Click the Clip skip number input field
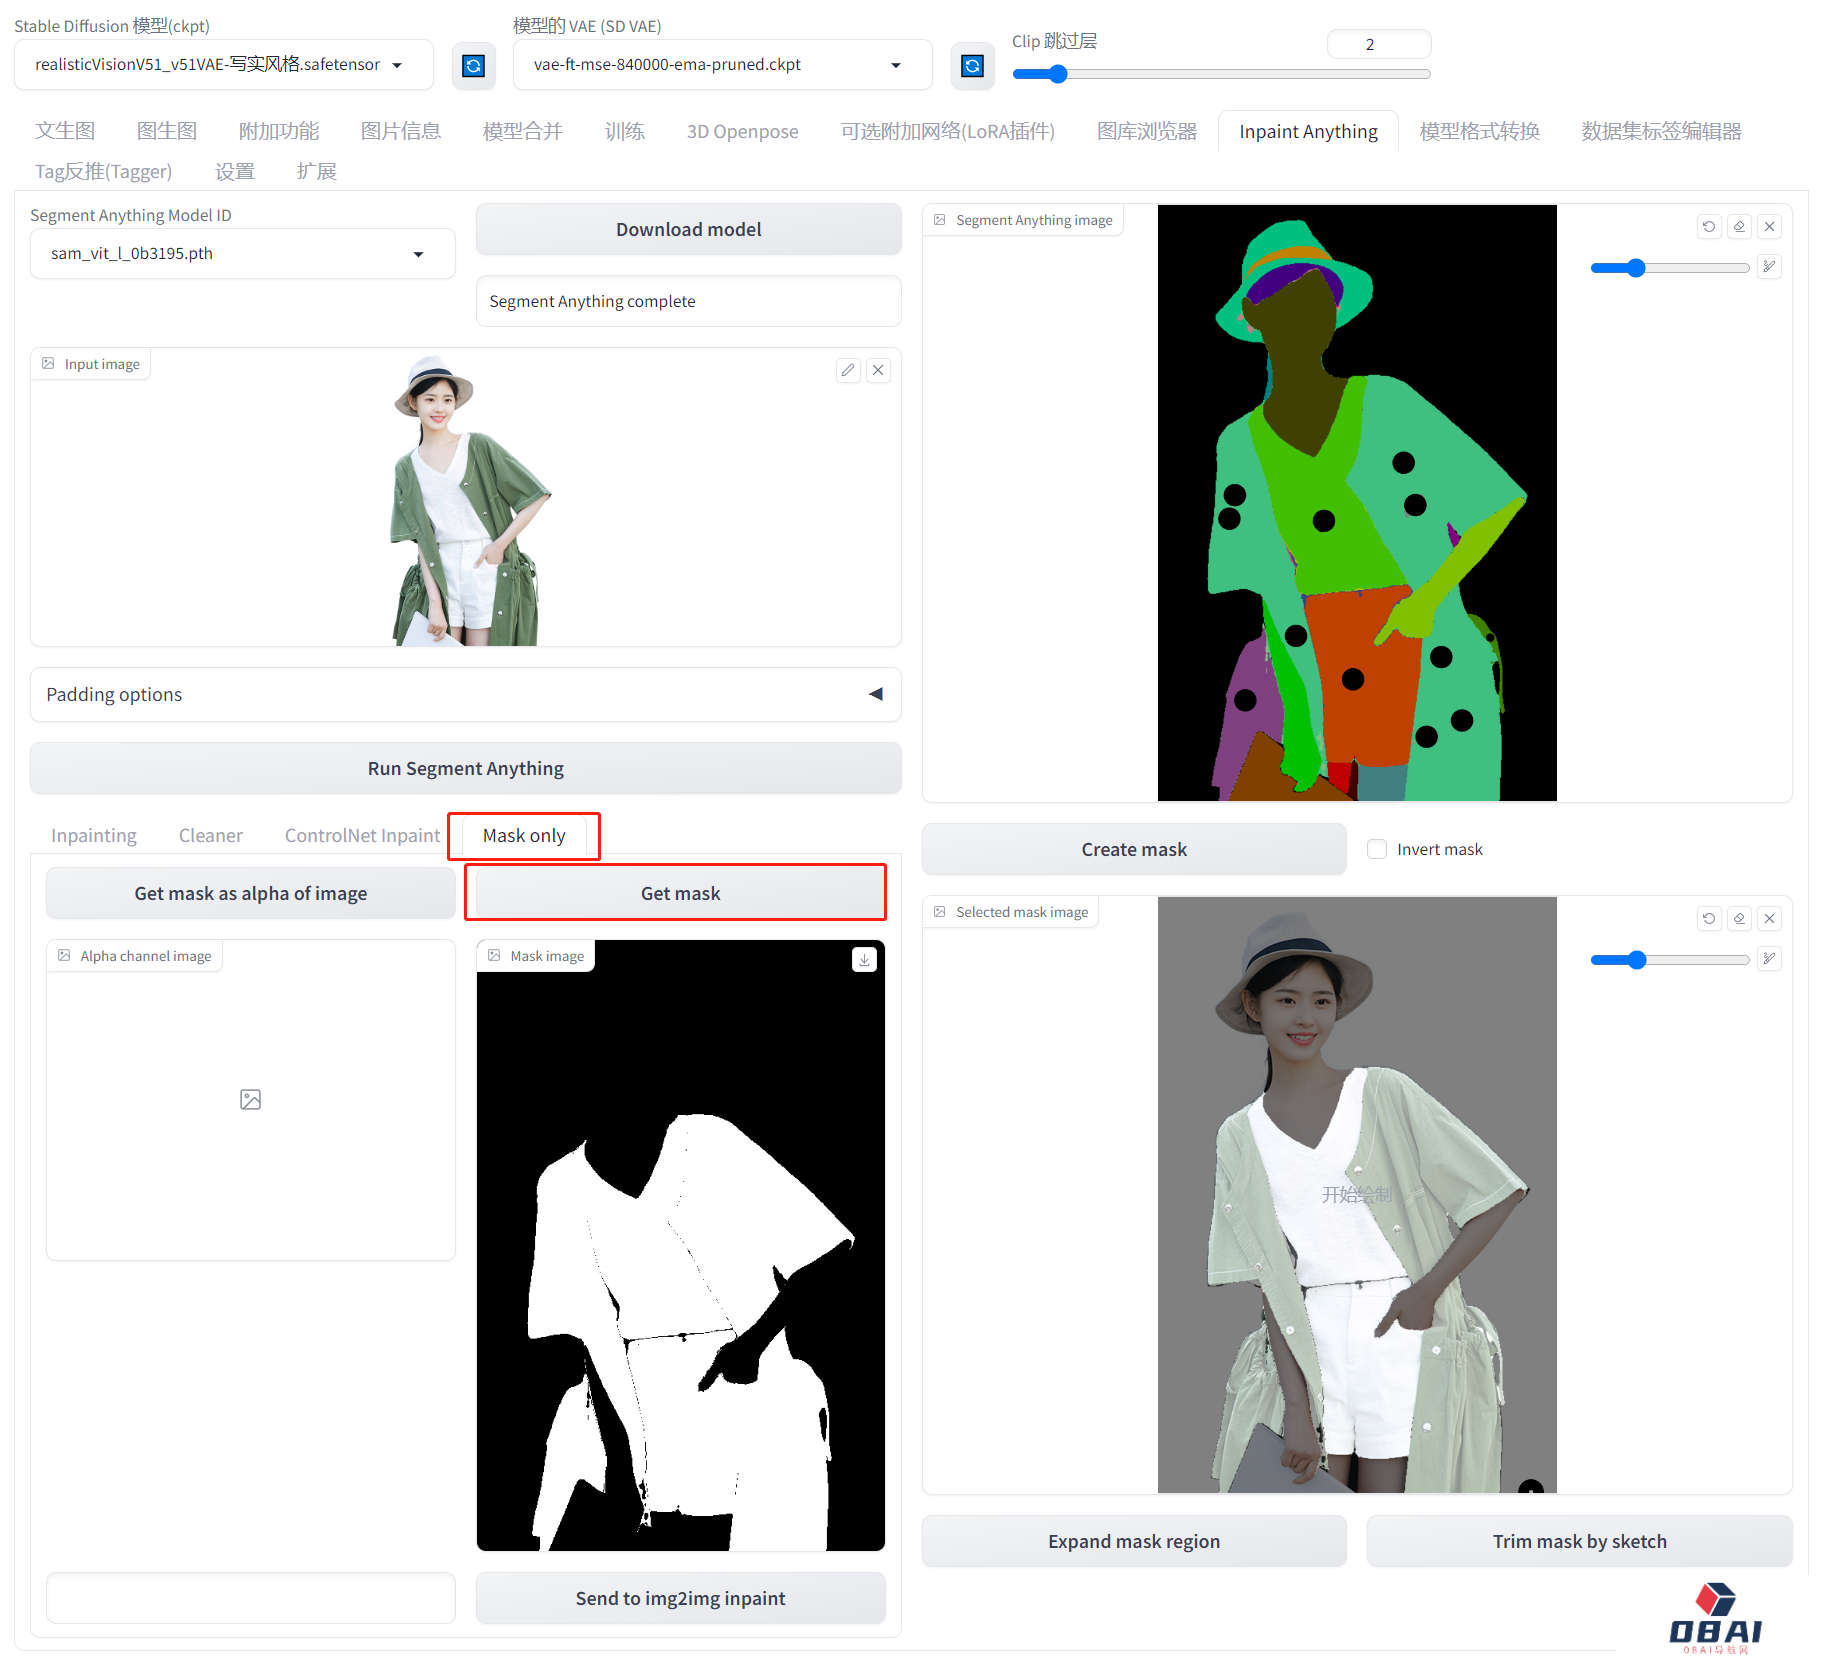This screenshot has height=1665, width=1823. point(1378,44)
